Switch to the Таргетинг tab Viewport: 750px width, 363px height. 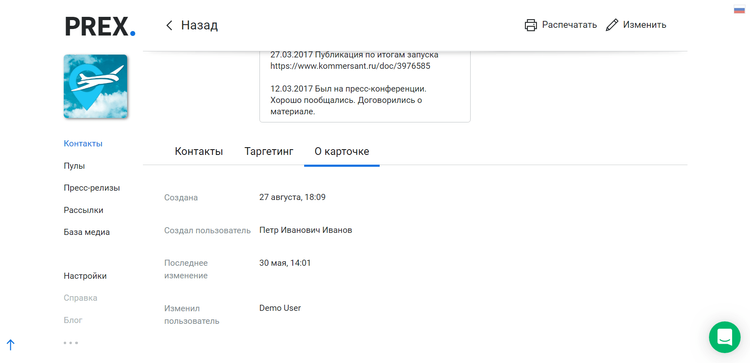[268, 152]
